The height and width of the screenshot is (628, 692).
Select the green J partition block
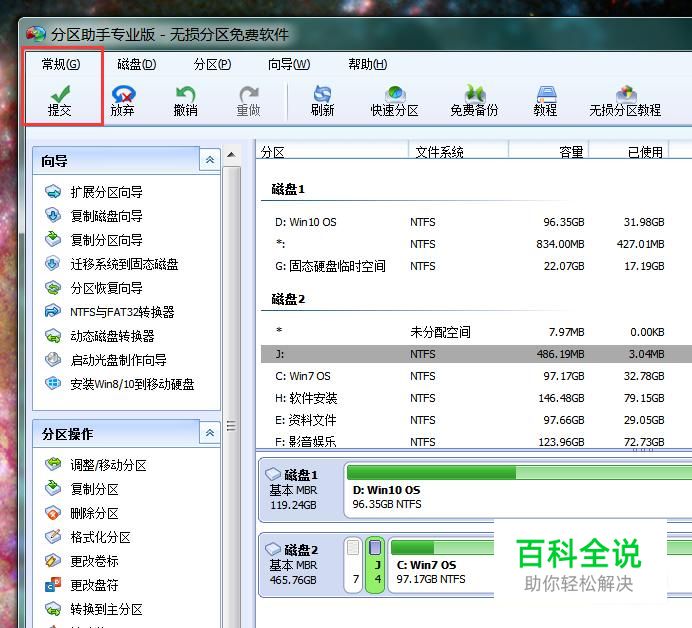[376, 565]
